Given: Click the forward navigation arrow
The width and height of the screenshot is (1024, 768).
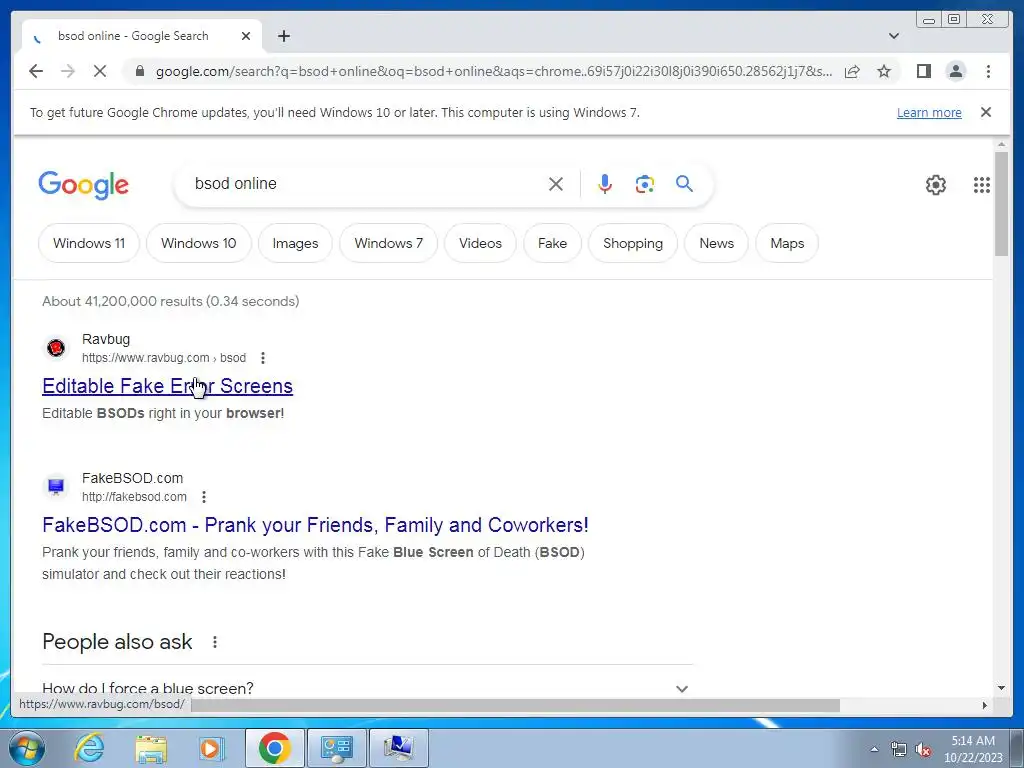Looking at the screenshot, I should tap(68, 71).
